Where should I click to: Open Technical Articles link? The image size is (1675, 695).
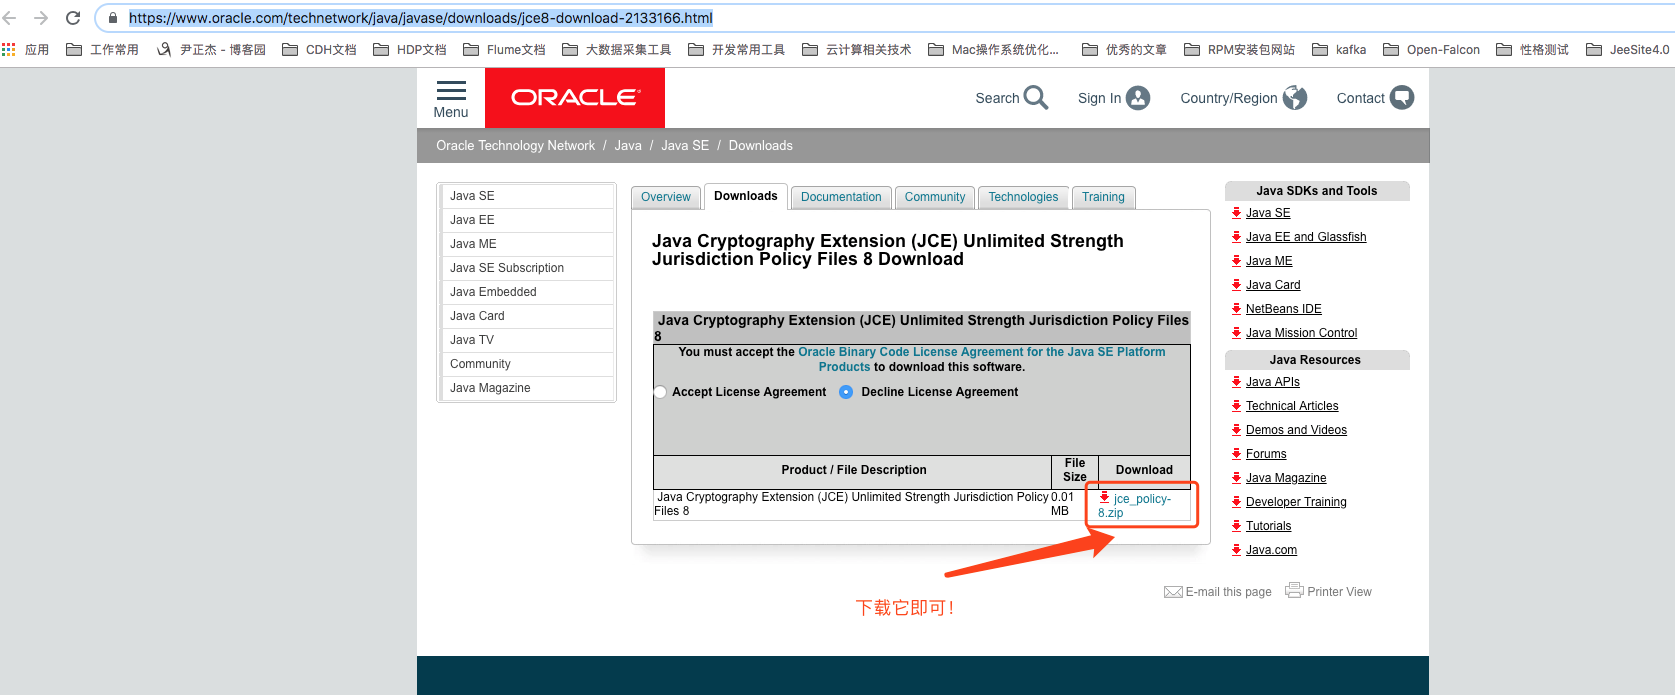(1292, 406)
